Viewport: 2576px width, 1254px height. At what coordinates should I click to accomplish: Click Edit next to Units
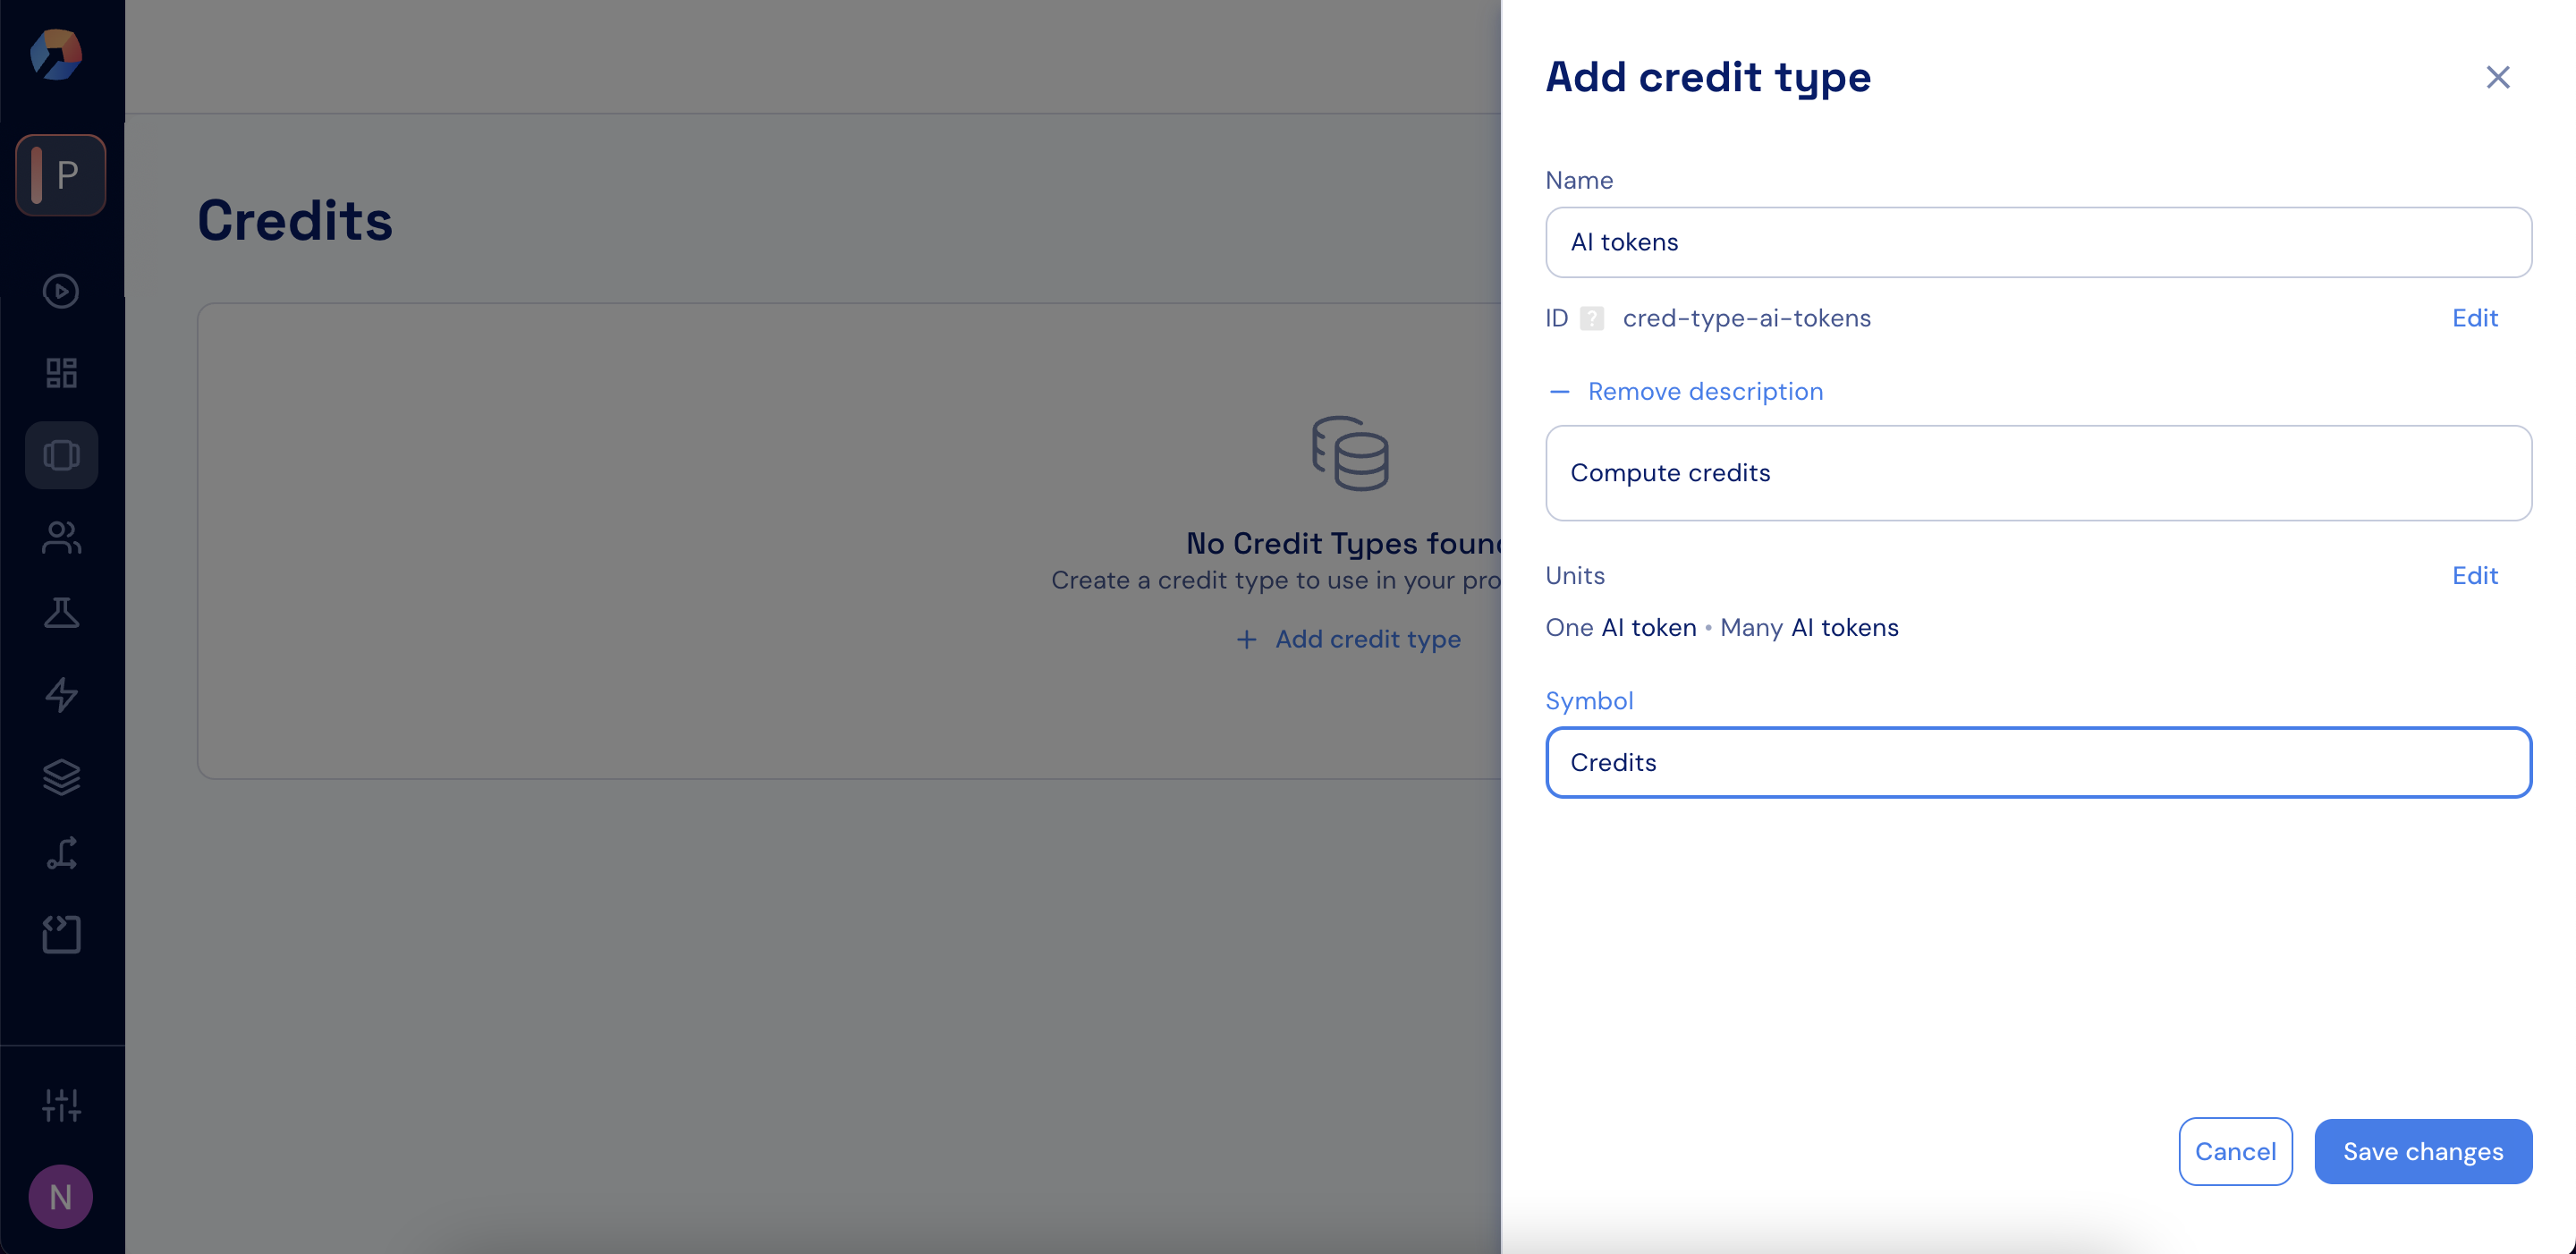click(2474, 575)
